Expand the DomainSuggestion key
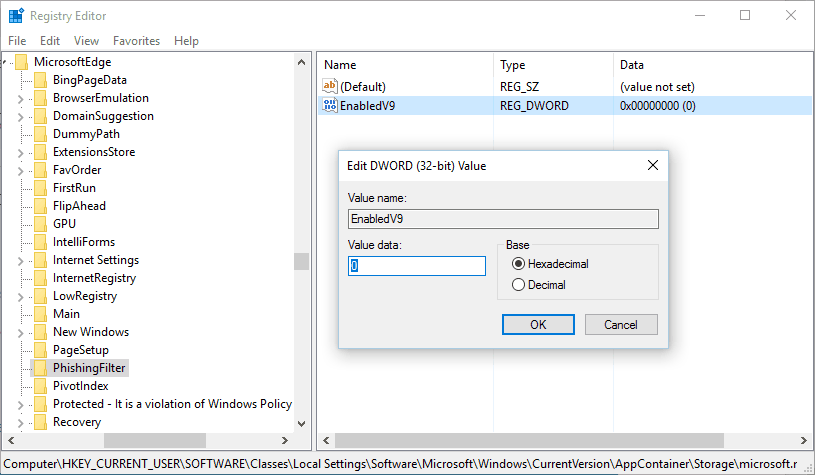This screenshot has width=815, height=475. 21,117
